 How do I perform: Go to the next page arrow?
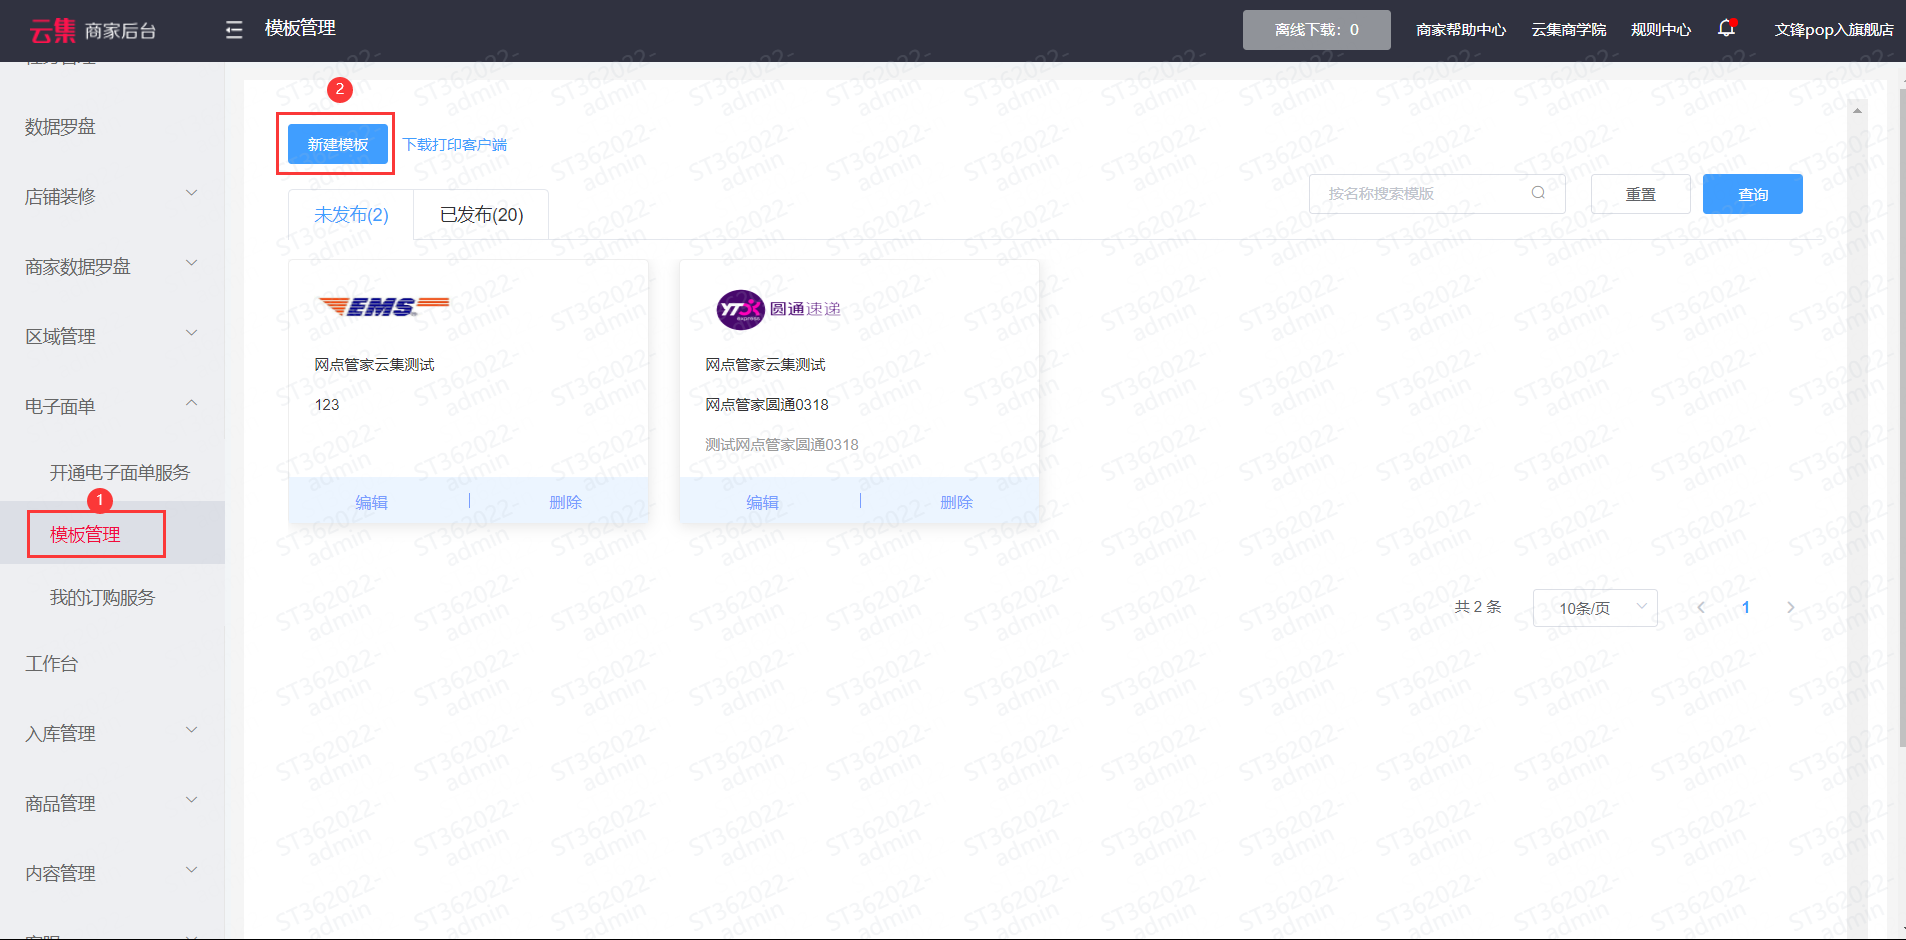[1790, 607]
